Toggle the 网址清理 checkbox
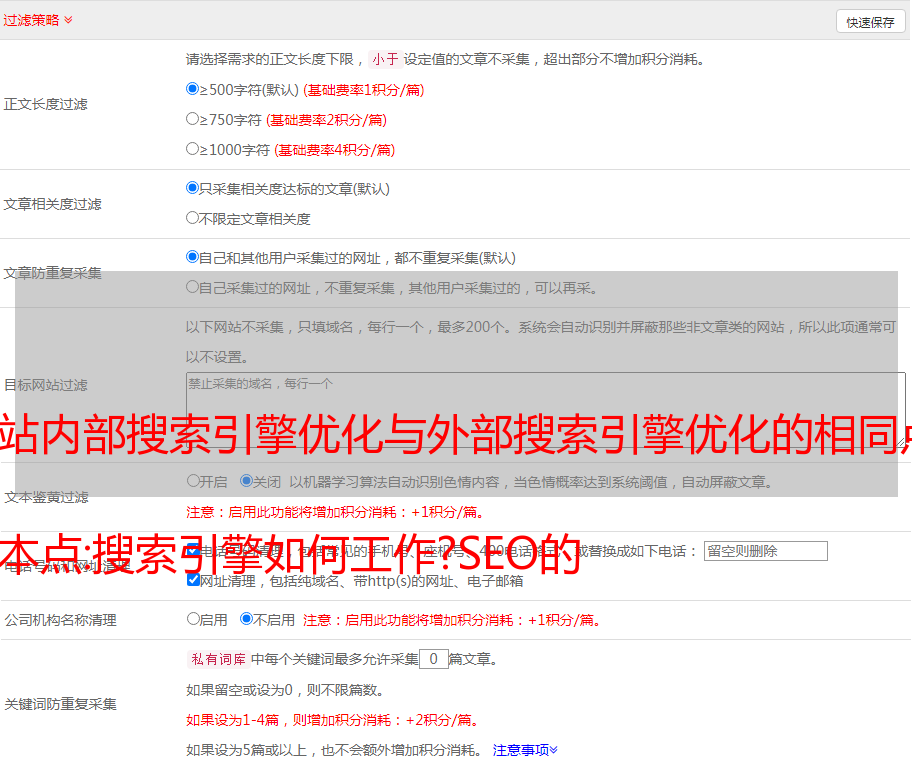This screenshot has height=768, width=912. click(x=193, y=580)
